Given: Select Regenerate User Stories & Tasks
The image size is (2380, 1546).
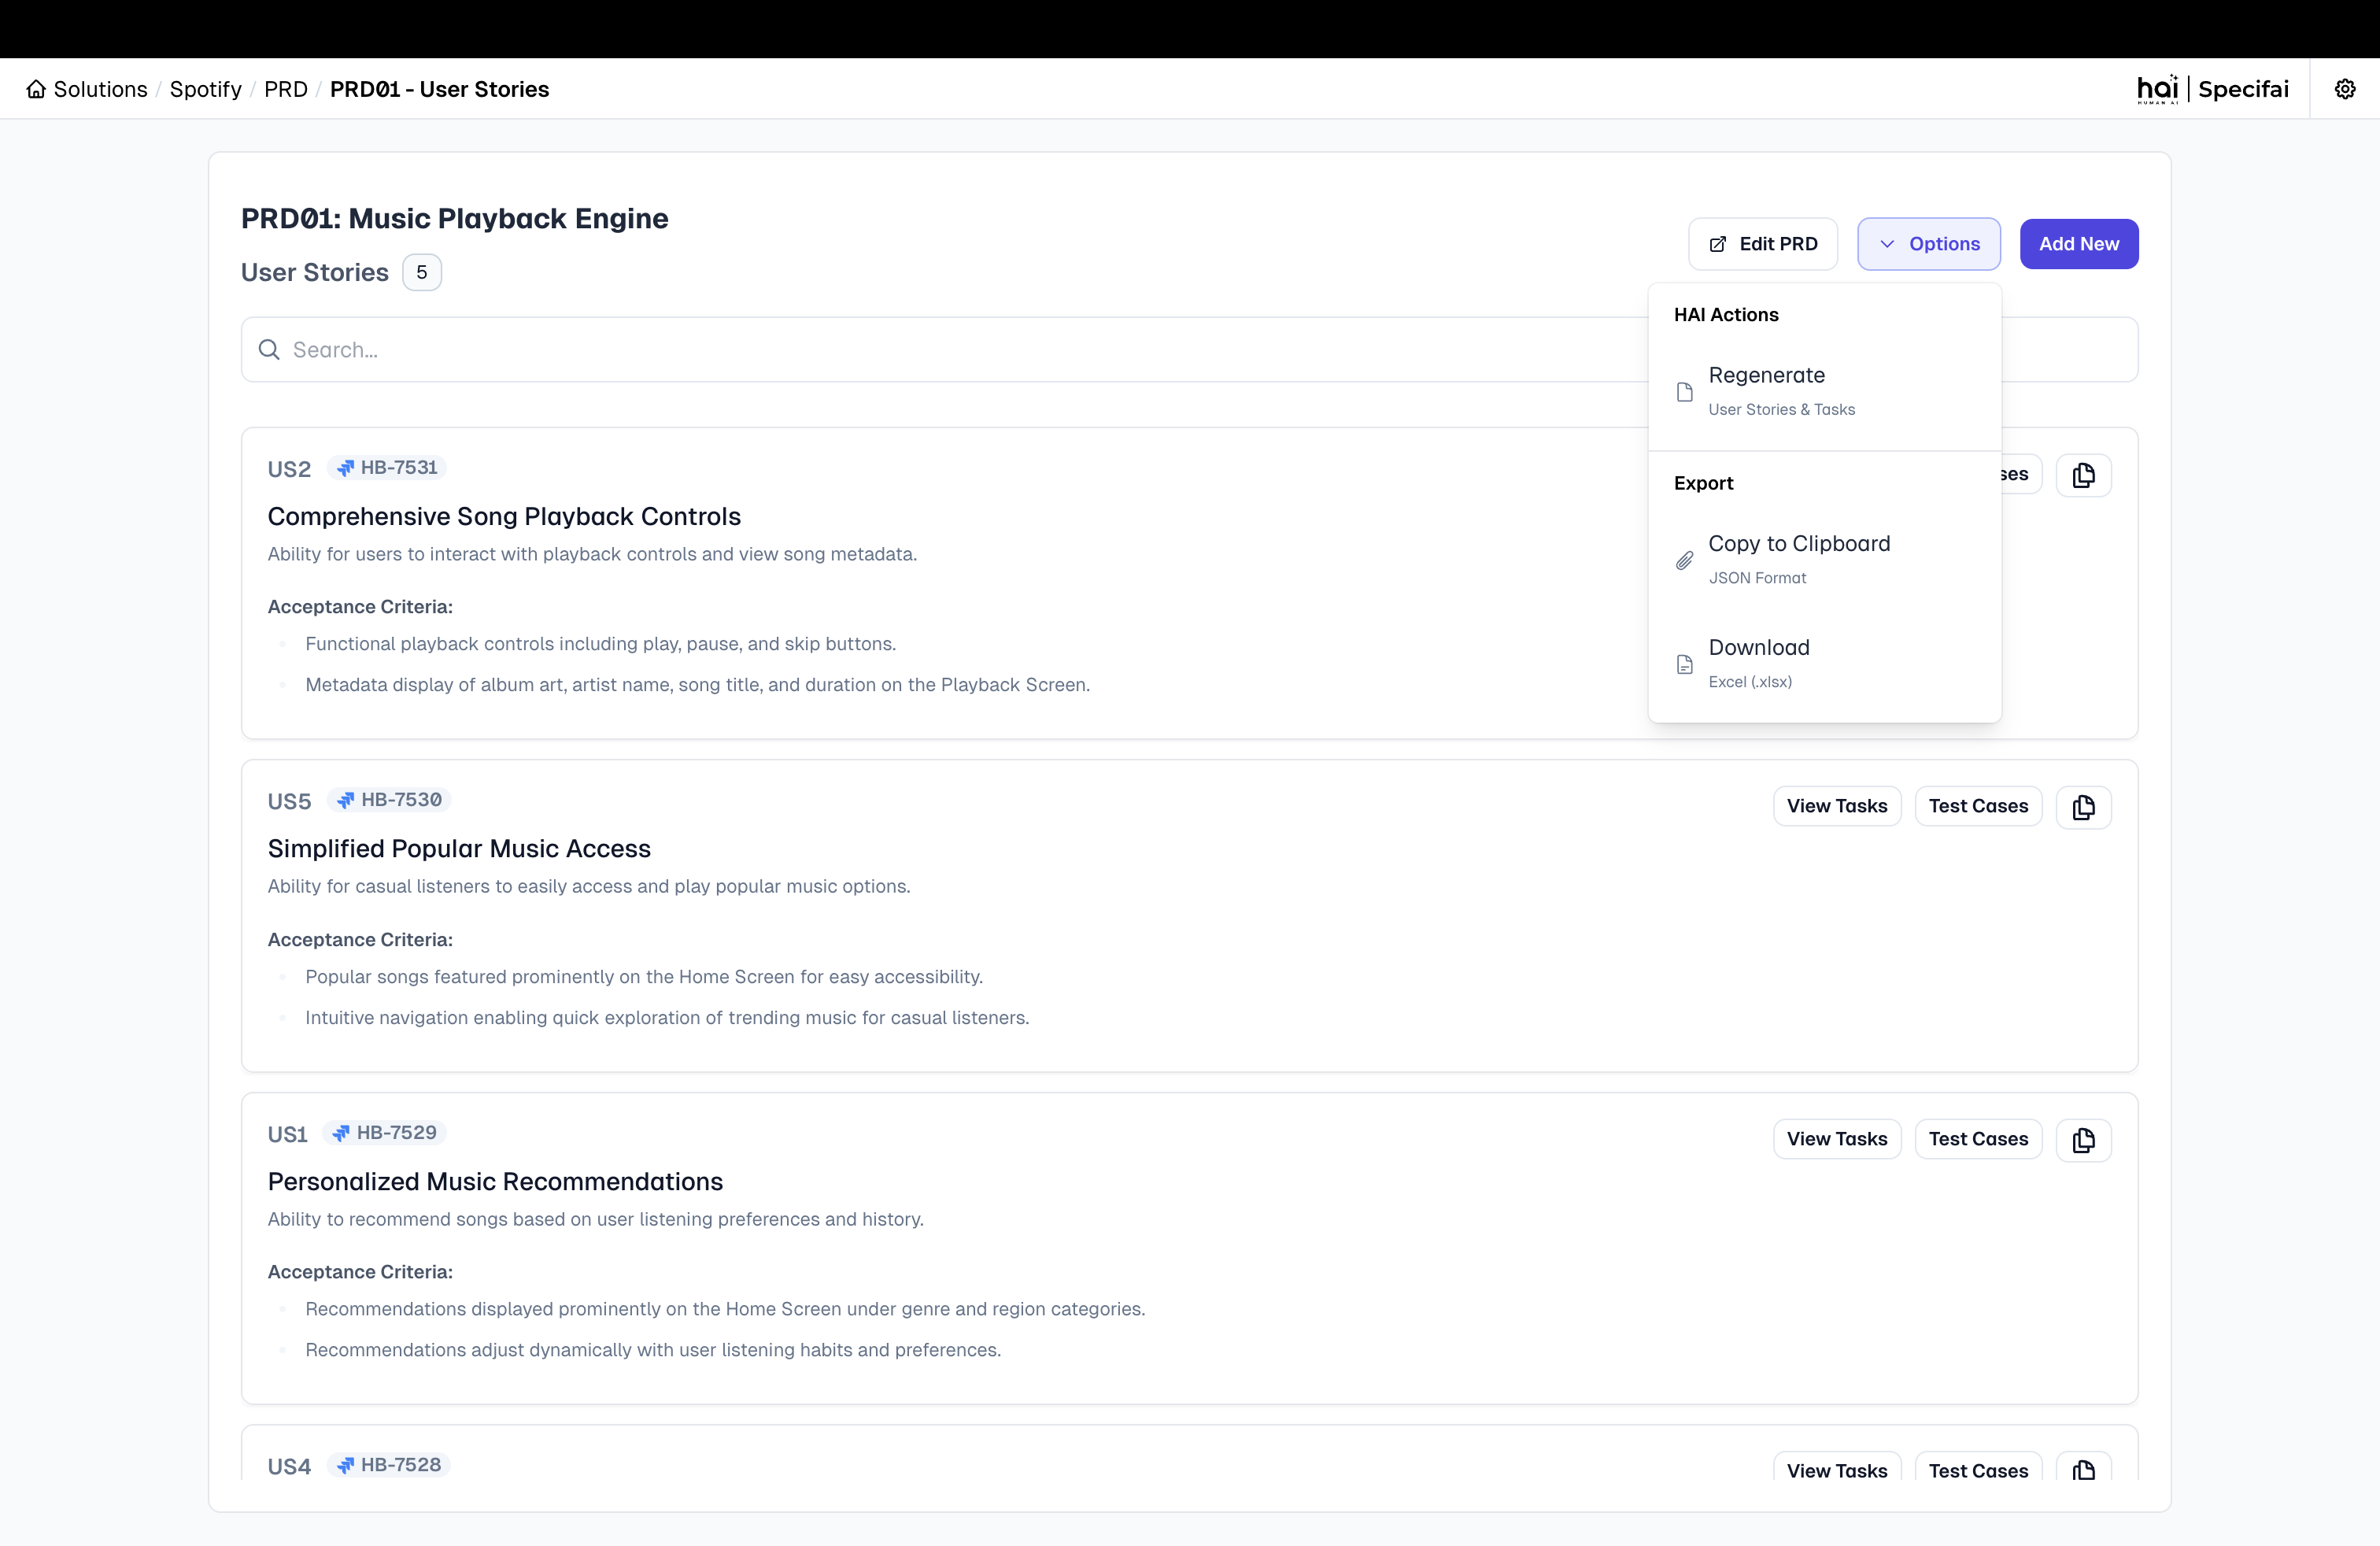Looking at the screenshot, I should (x=1824, y=391).
